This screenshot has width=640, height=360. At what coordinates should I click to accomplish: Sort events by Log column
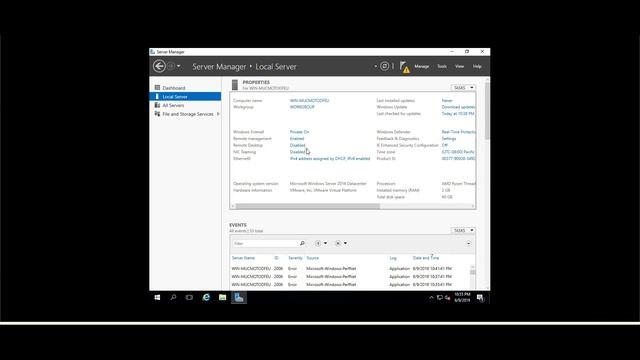(393, 258)
